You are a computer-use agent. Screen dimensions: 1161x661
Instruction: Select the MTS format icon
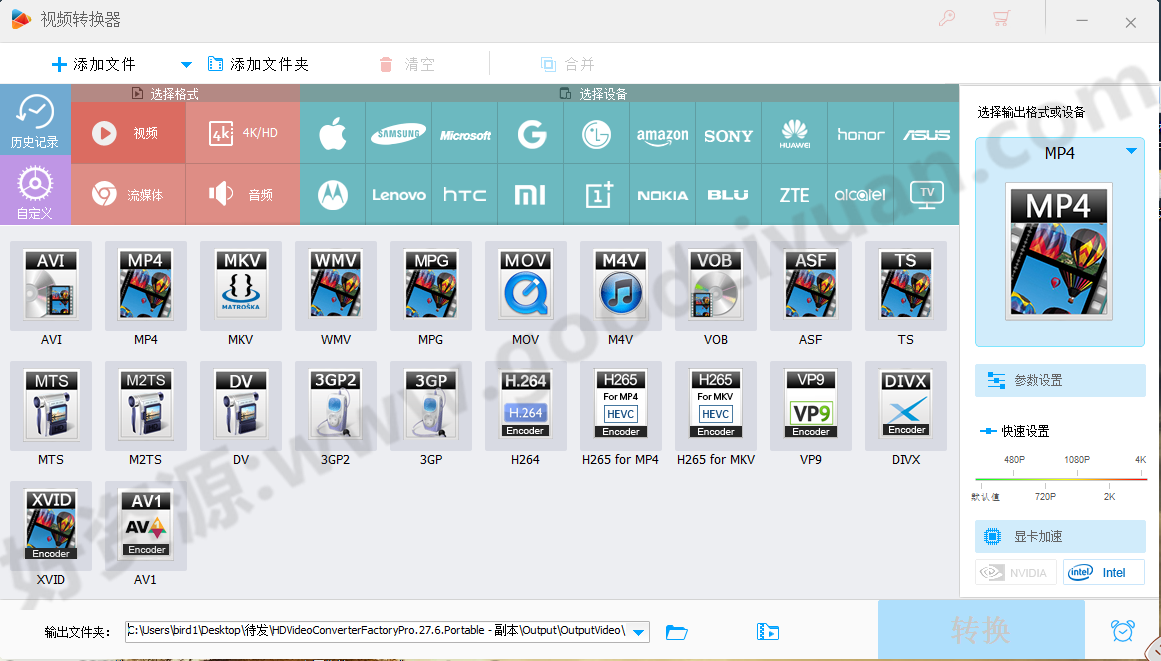coord(51,405)
